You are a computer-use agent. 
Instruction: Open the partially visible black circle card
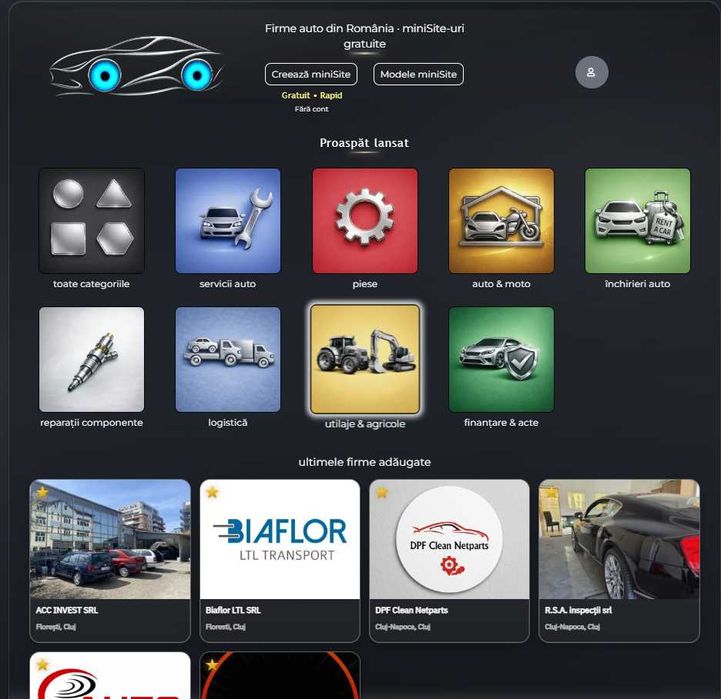tap(280, 676)
